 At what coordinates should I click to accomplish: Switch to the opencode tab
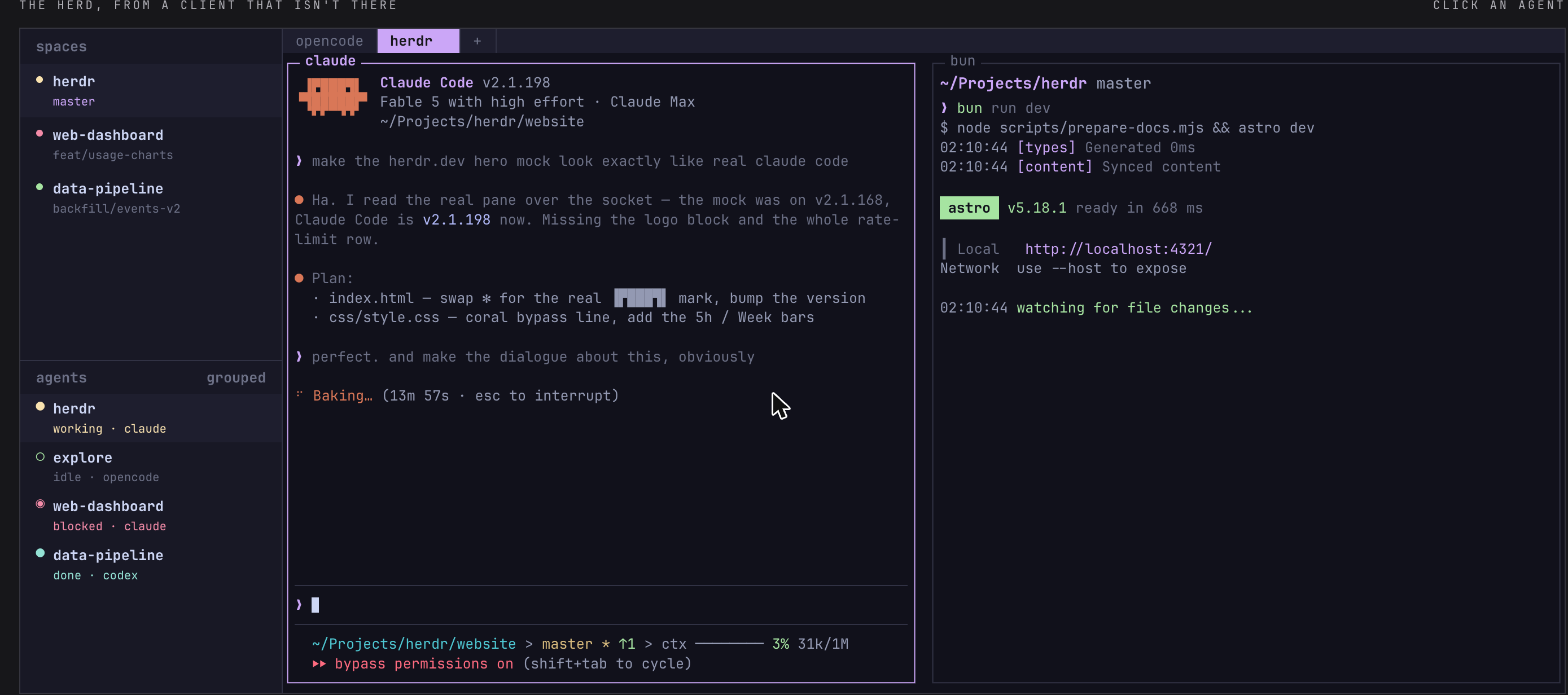point(330,41)
